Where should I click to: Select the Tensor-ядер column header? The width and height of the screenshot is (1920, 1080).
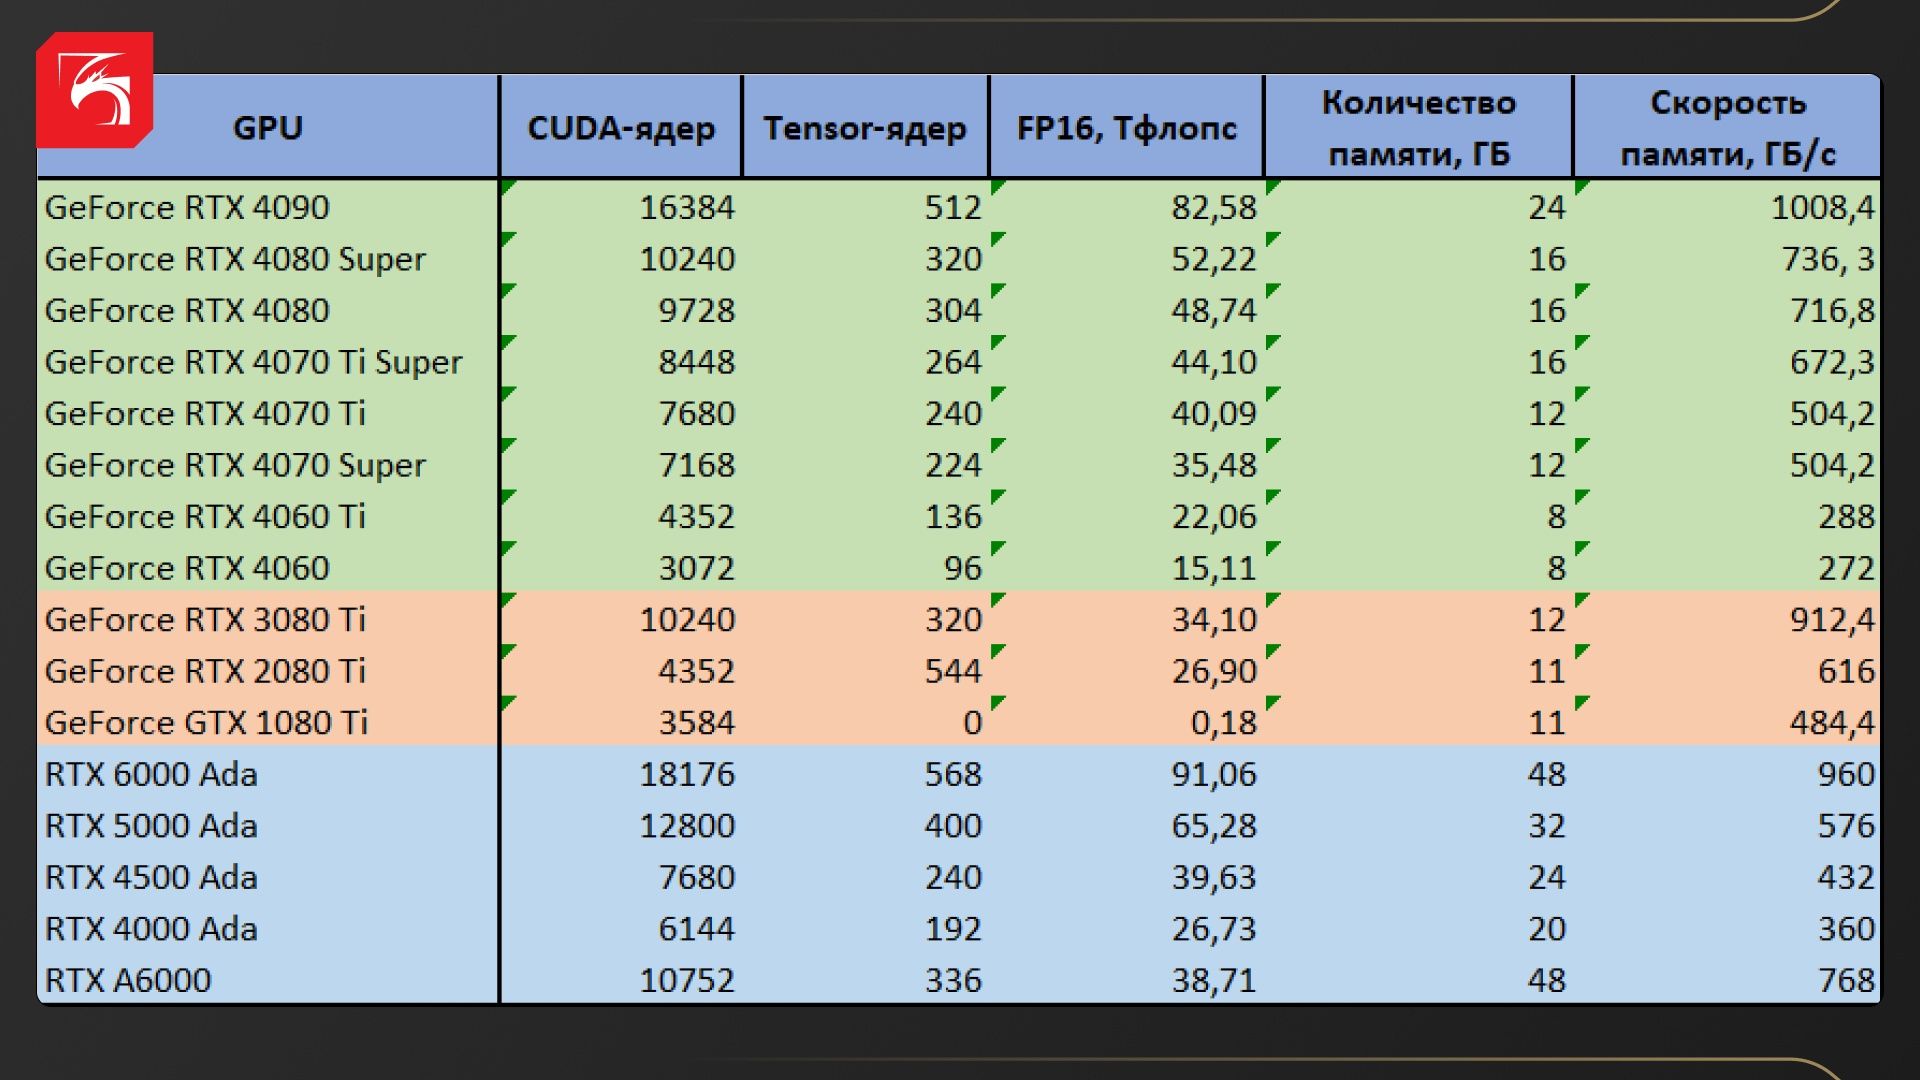pyautogui.click(x=865, y=128)
